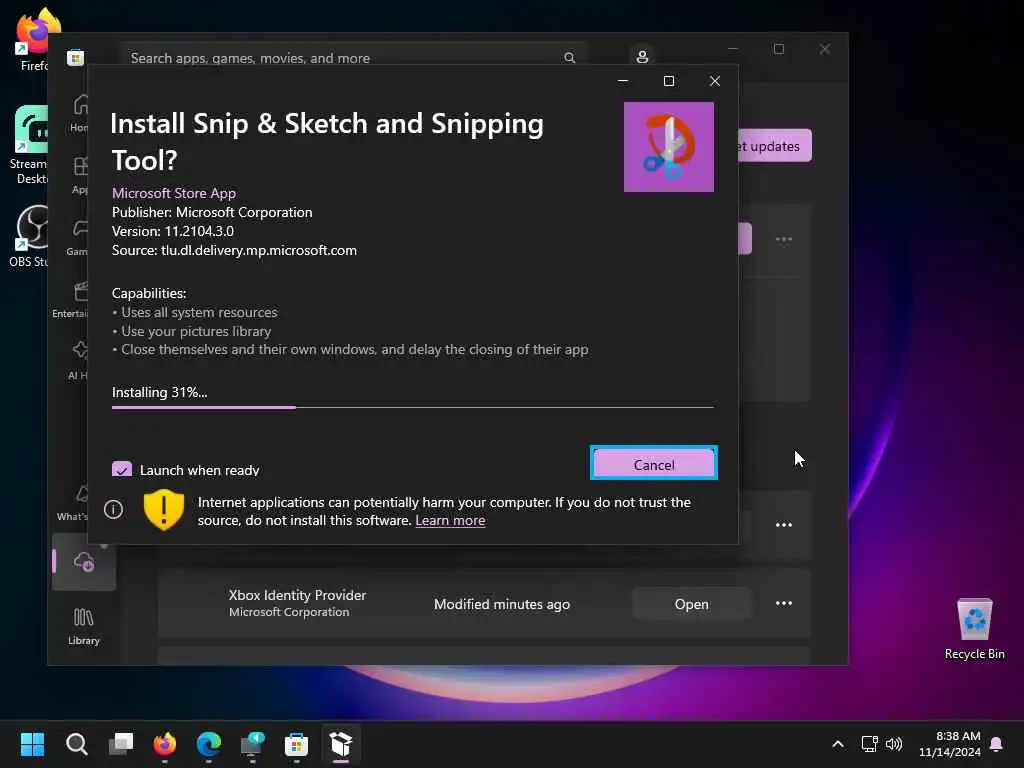Click the installing progress bar
The image size is (1024, 768).
point(413,407)
